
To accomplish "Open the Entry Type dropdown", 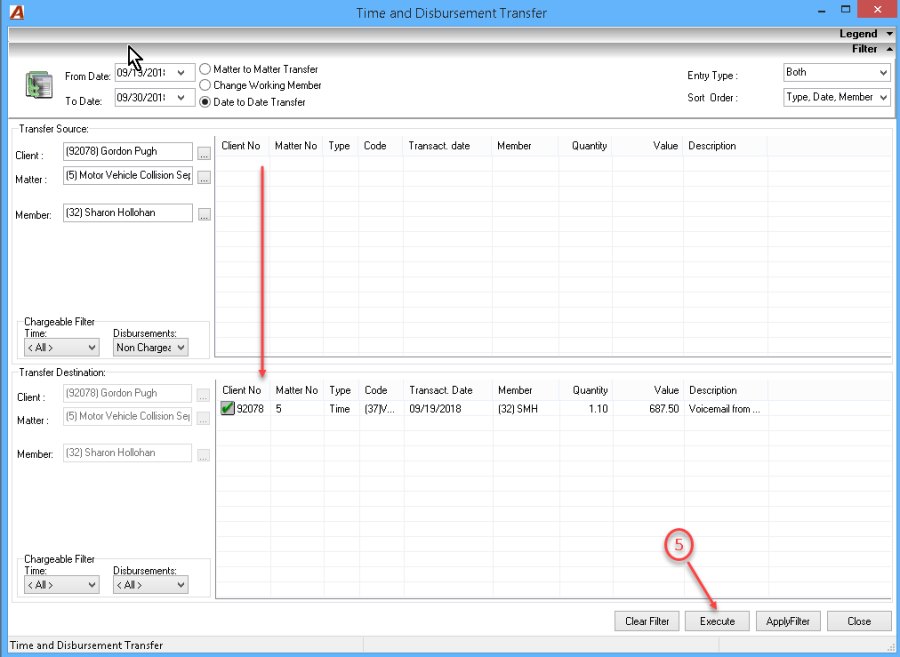I will [x=836, y=73].
